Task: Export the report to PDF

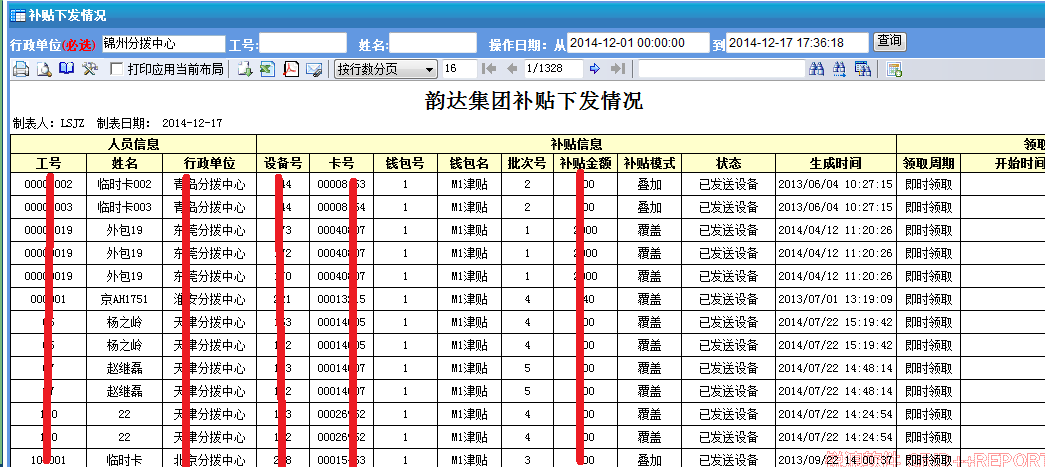Action: (x=291, y=69)
